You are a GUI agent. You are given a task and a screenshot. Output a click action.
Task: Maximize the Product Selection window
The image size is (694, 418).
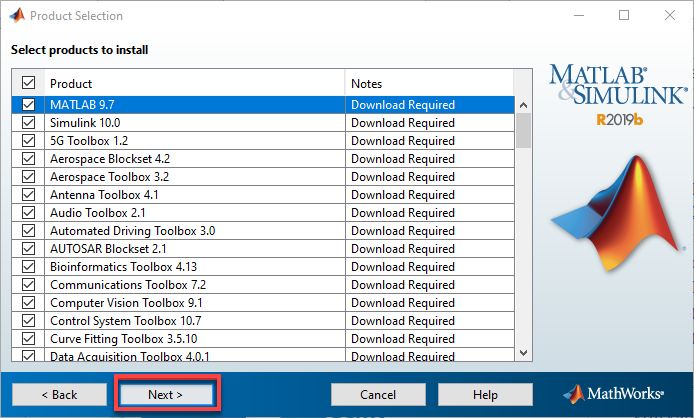(x=624, y=15)
